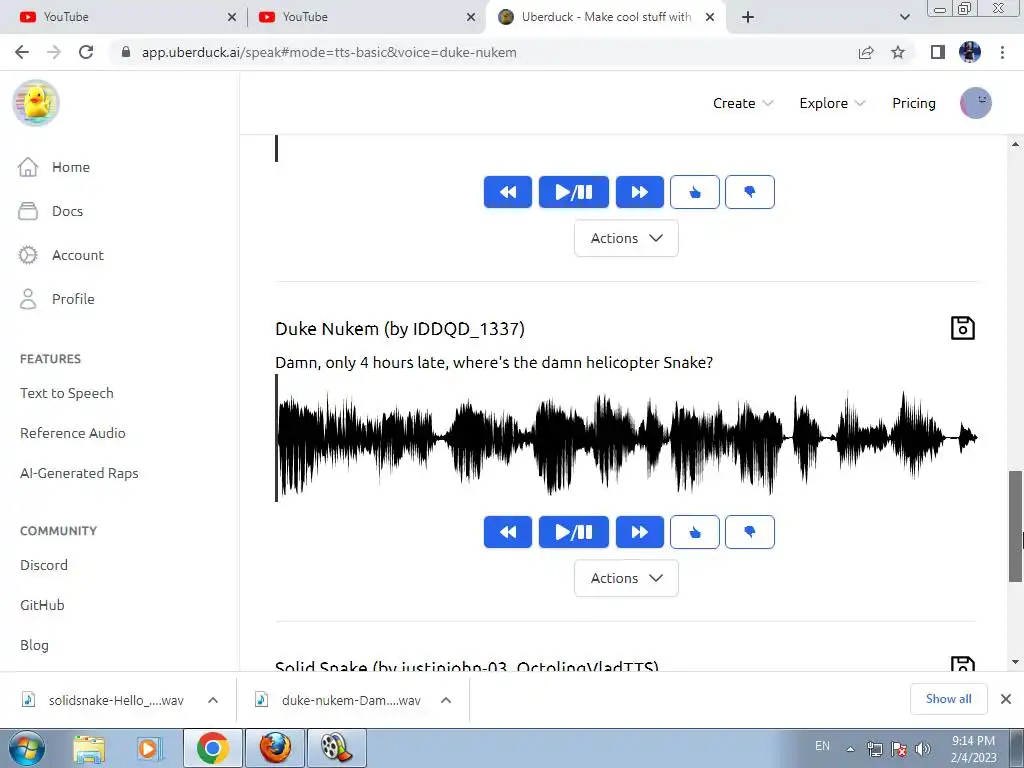Click the Uberduck duck logo
Viewport: 1024px width, 768px height.
pyautogui.click(x=36, y=103)
